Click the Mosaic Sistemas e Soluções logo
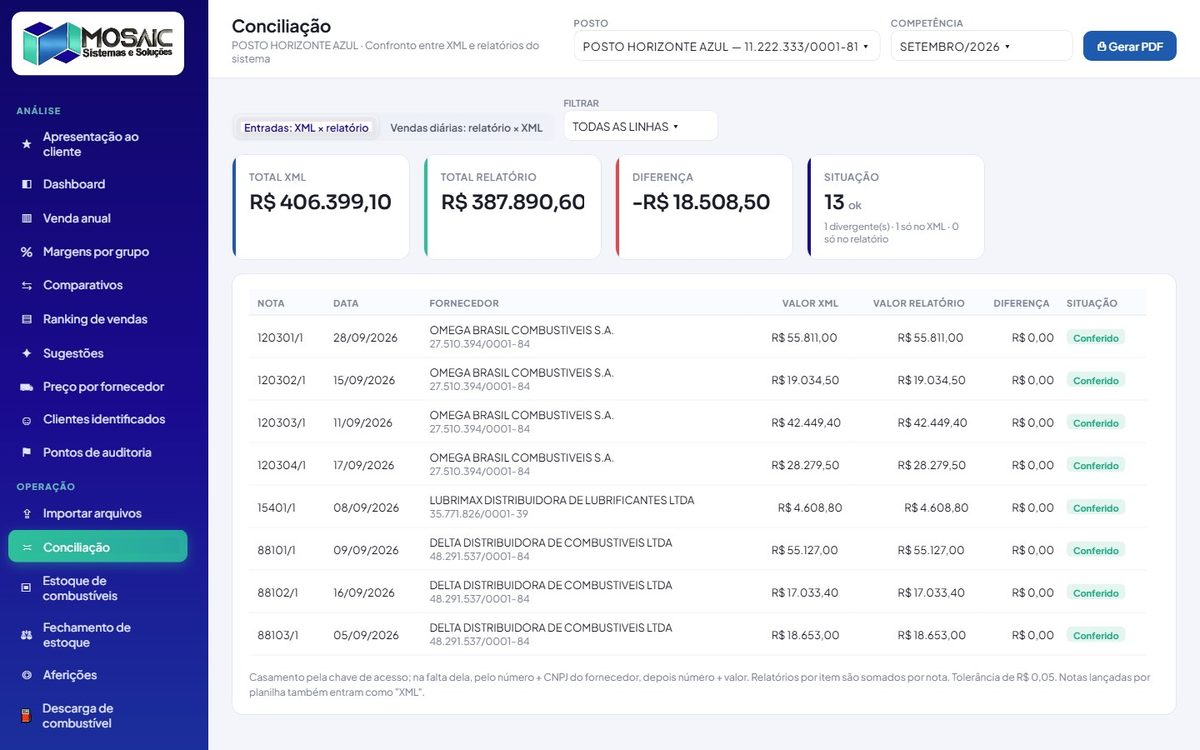The height and width of the screenshot is (750, 1200). point(98,43)
